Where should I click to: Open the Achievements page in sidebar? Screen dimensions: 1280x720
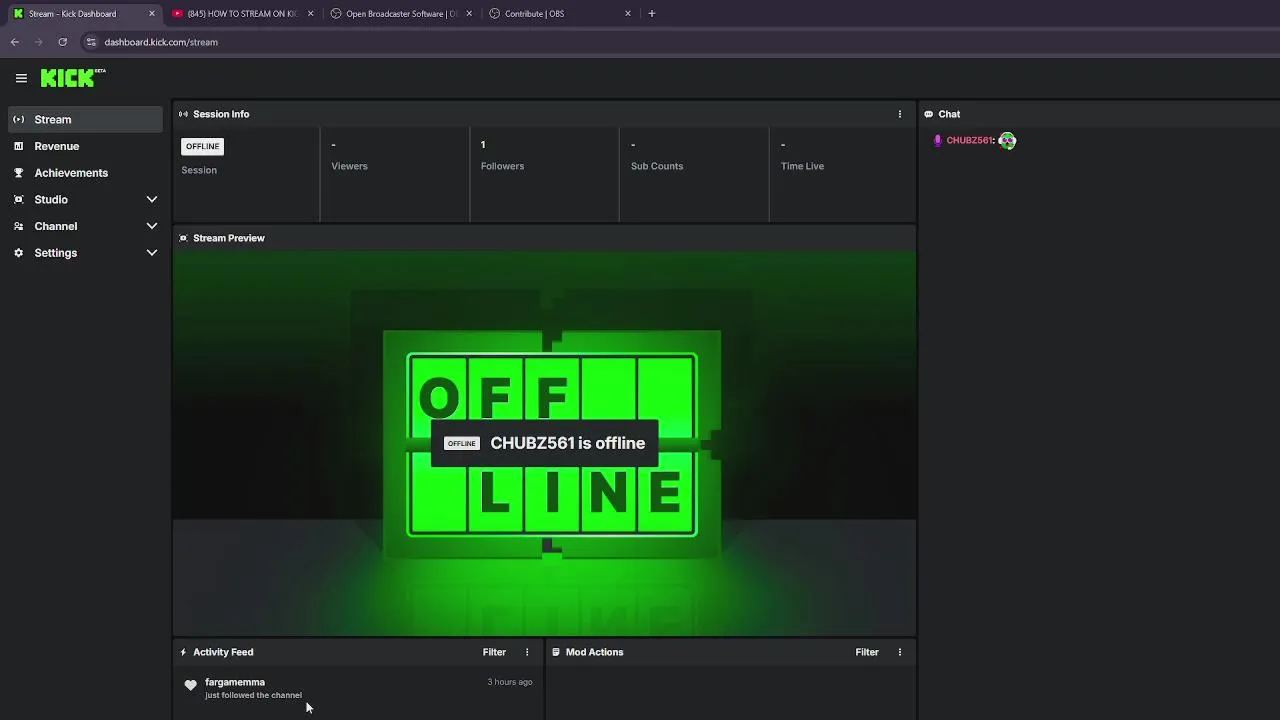(85, 173)
